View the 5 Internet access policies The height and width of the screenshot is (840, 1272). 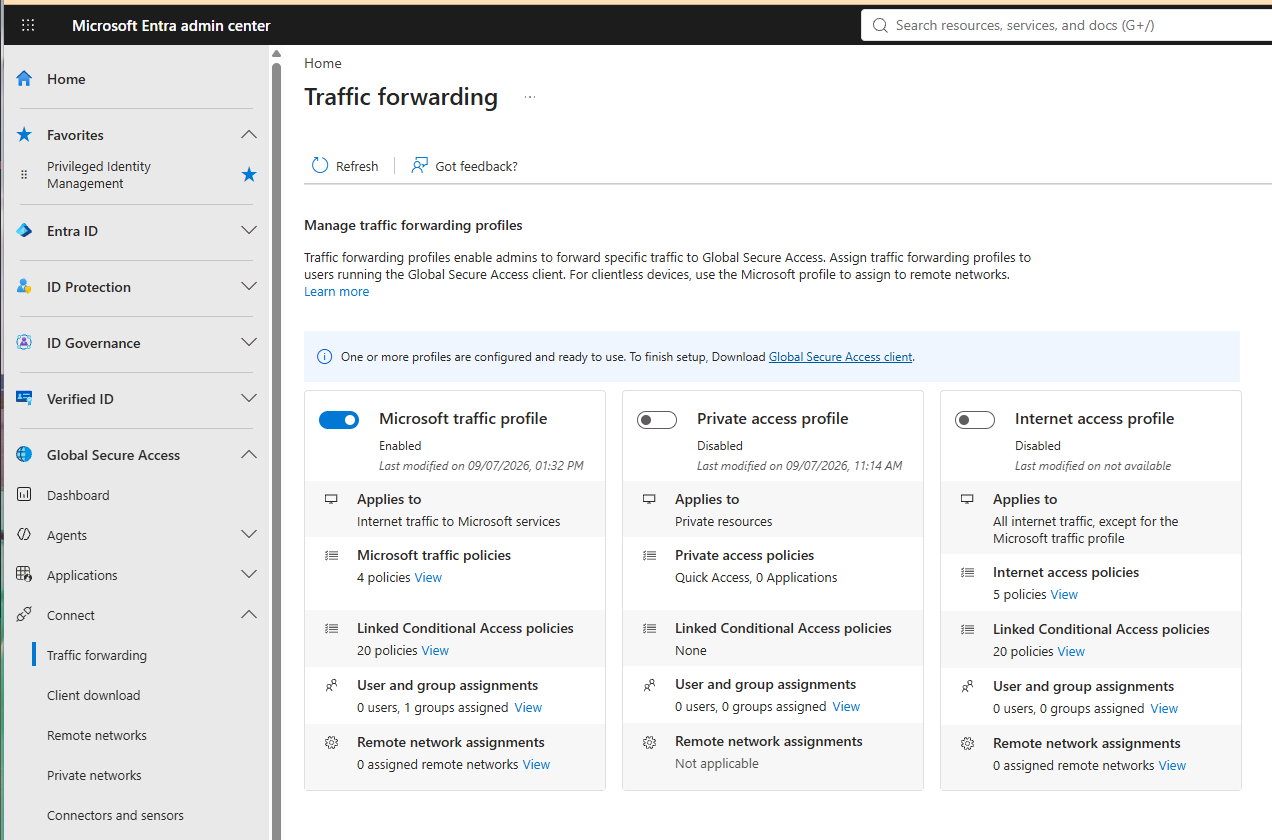coord(1064,595)
